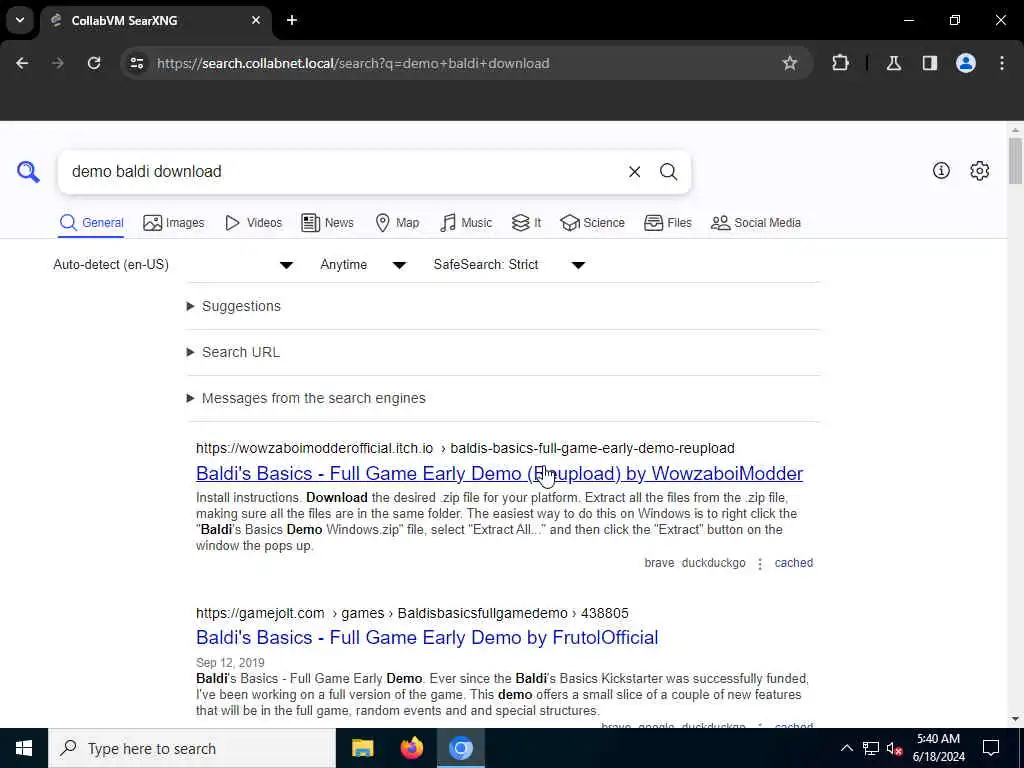Switch to the Images tab
The image size is (1024, 768).
click(x=174, y=223)
